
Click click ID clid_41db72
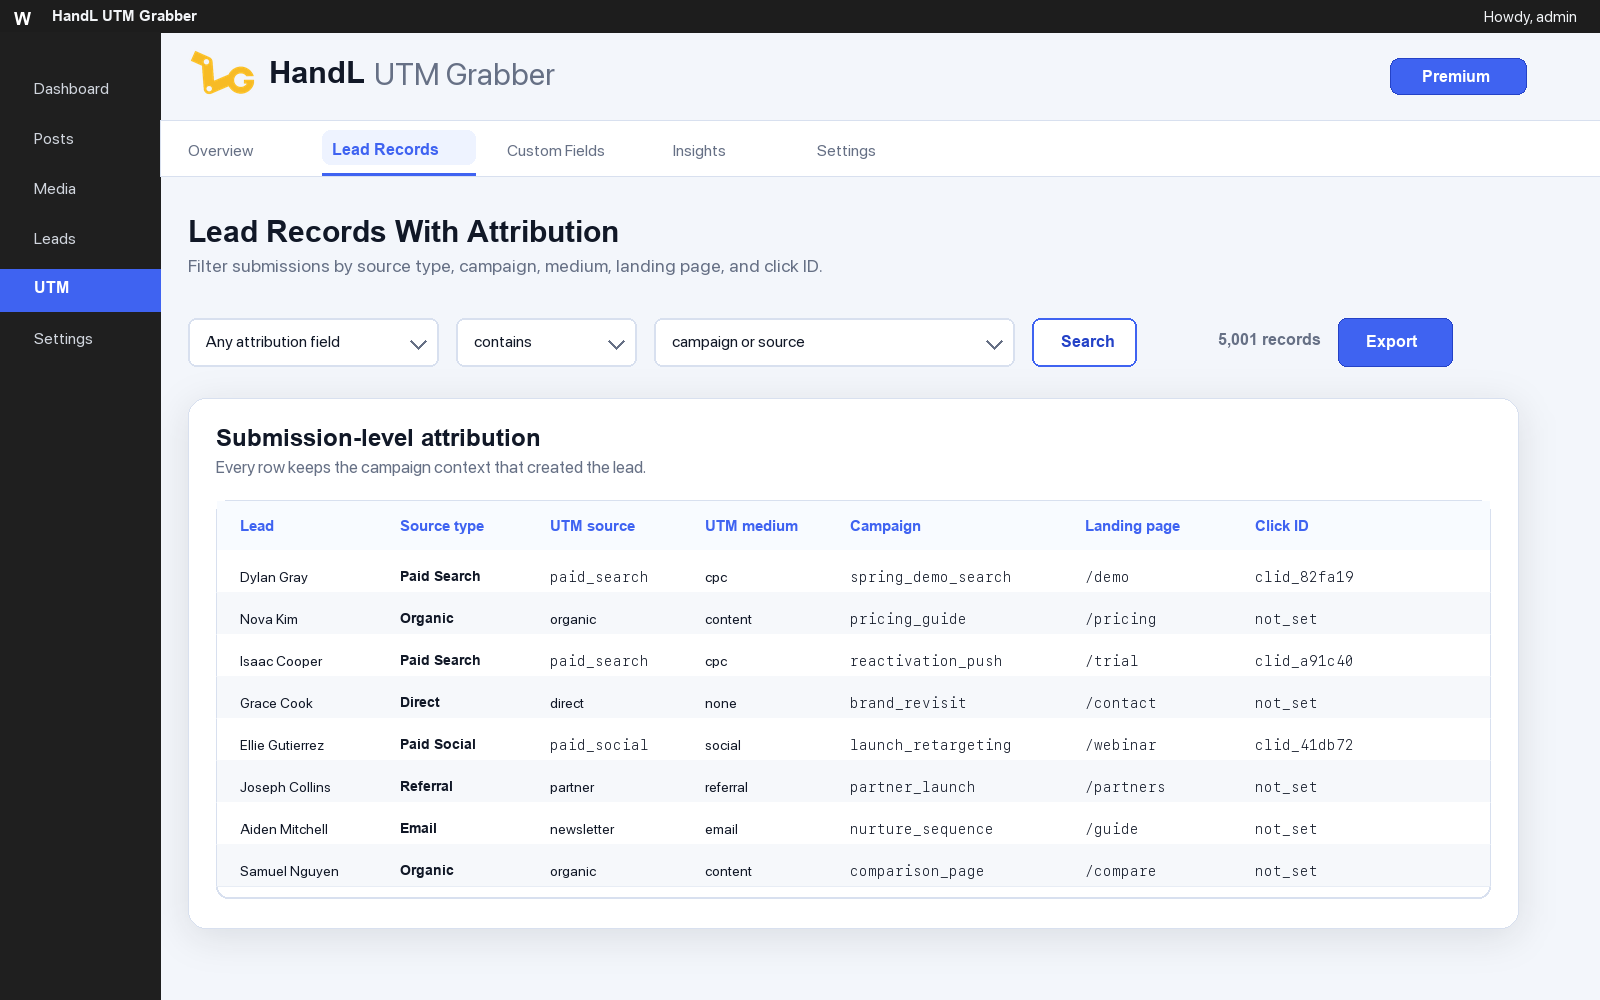[x=1304, y=745]
